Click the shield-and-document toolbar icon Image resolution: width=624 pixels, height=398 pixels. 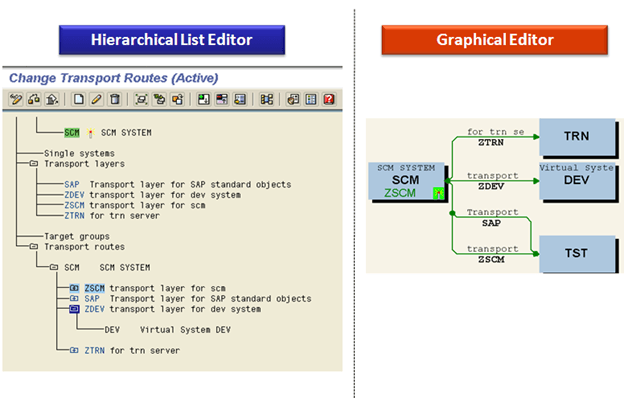(x=293, y=100)
